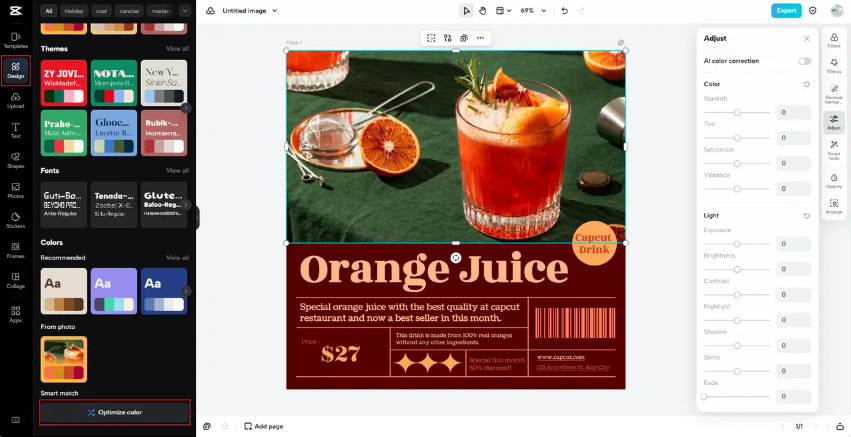Select the concise filter tag

click(130, 10)
